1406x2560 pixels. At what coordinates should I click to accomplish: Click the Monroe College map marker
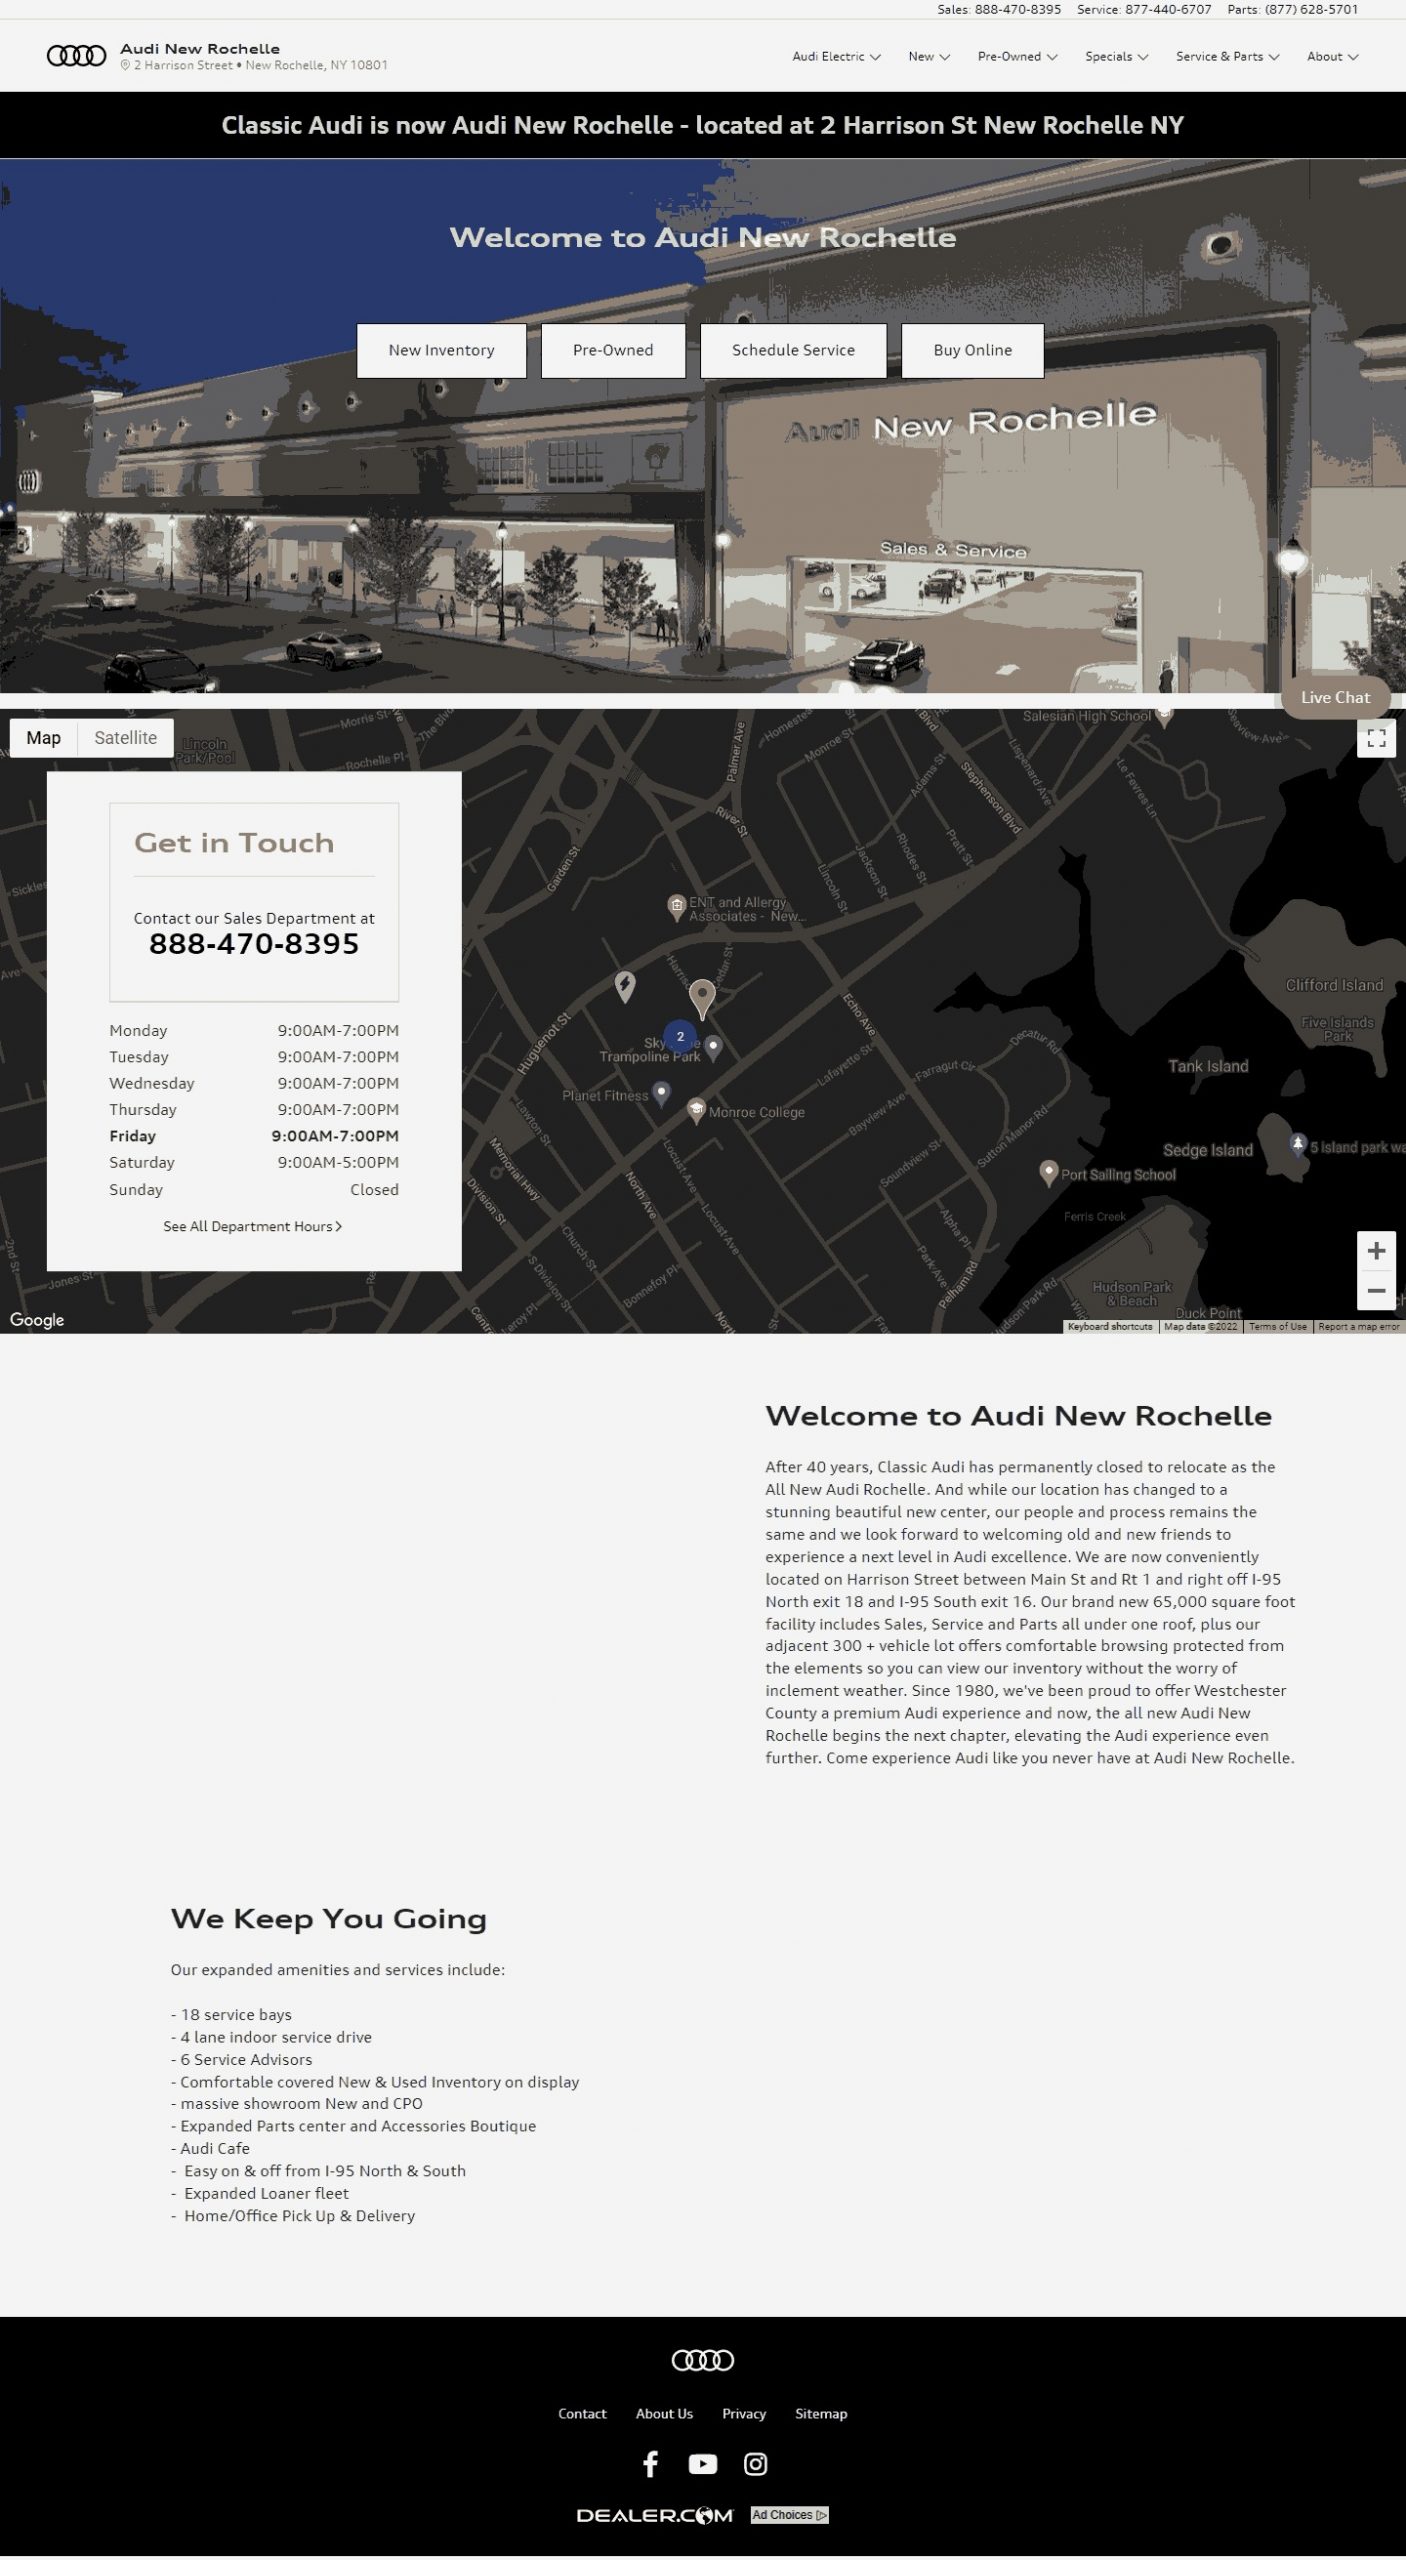[697, 1109]
